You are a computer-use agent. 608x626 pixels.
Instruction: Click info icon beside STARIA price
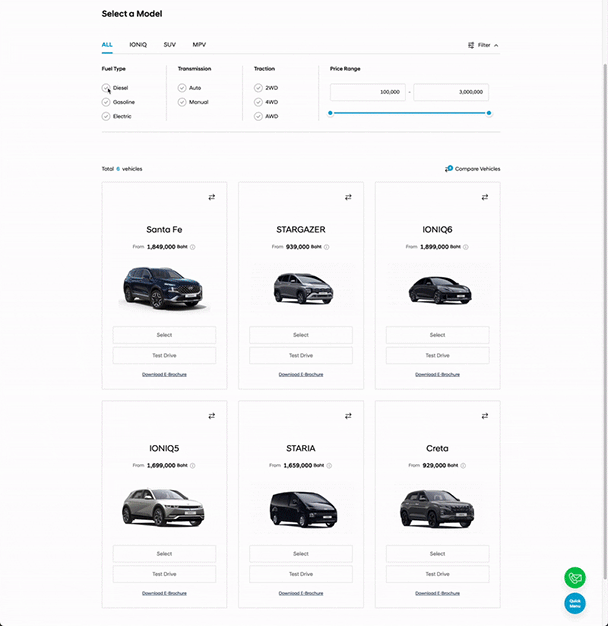click(x=329, y=465)
